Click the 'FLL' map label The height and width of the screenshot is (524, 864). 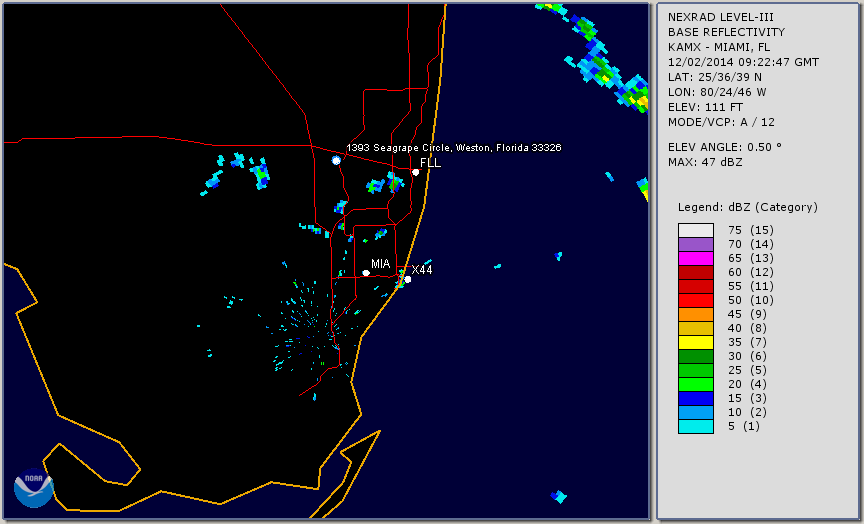[x=430, y=163]
